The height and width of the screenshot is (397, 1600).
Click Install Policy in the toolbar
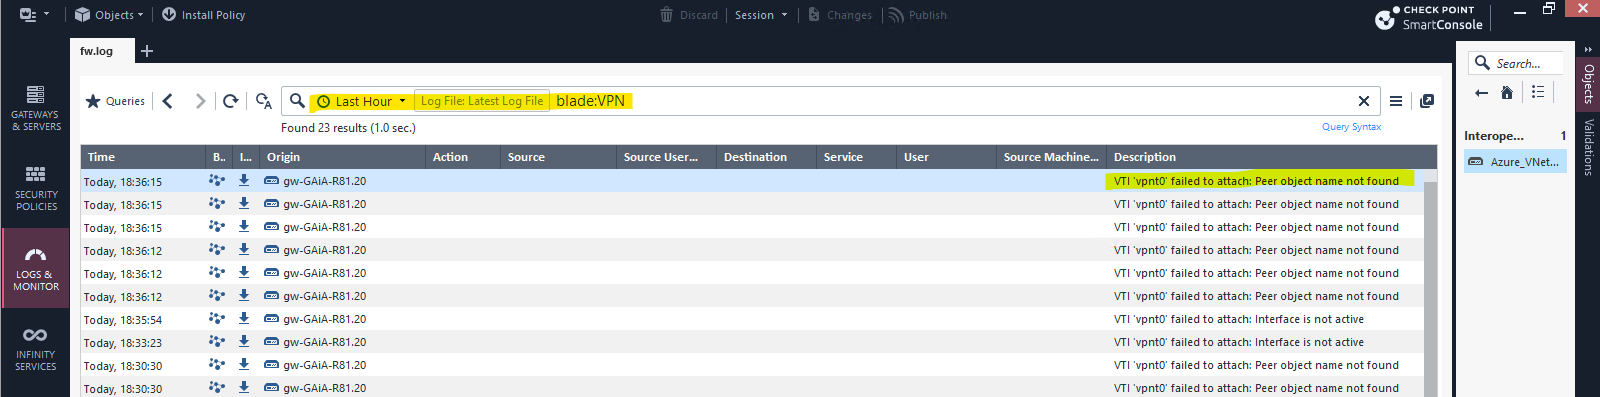pos(203,15)
